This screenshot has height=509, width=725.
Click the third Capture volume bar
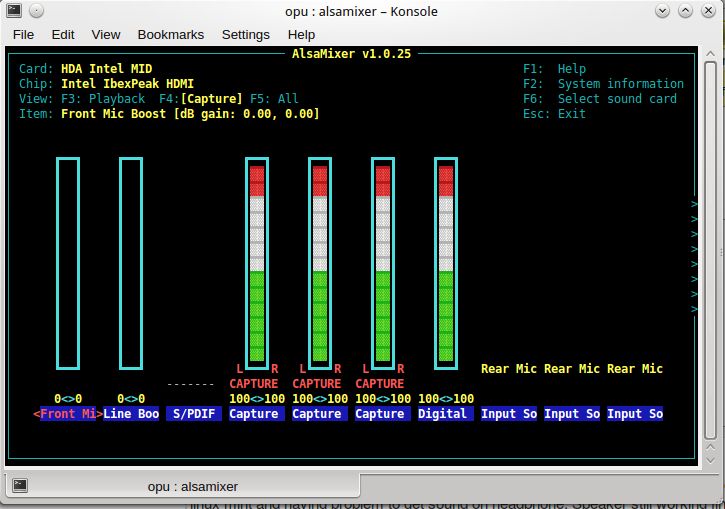[x=382, y=263]
